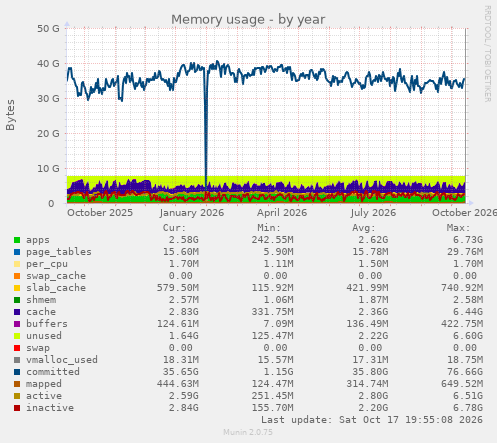497x443 pixels.
Task: Click the 'Cur:' column header
Action: [x=174, y=228]
